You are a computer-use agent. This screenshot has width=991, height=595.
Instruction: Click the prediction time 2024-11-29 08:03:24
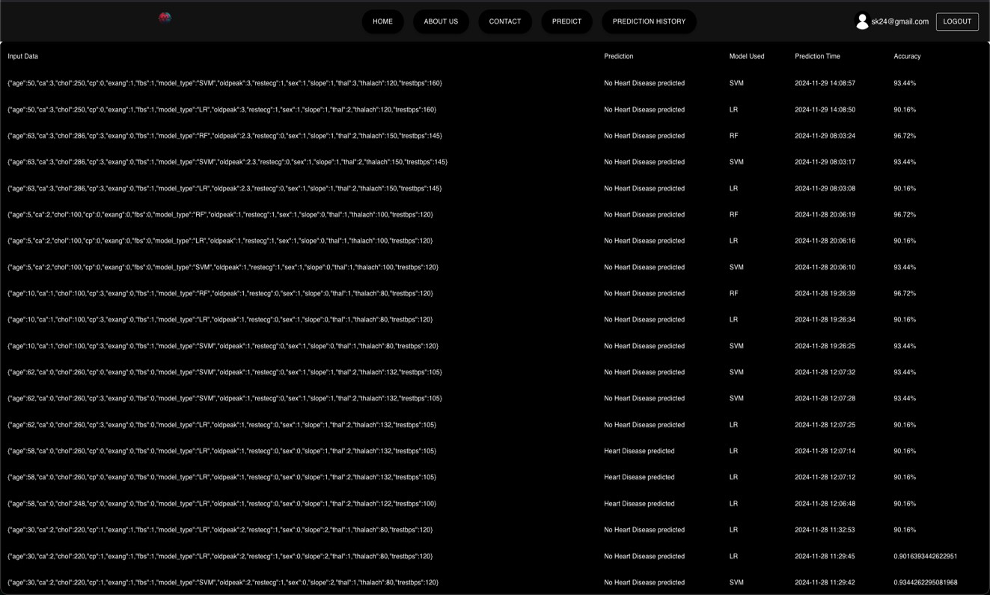(x=825, y=136)
